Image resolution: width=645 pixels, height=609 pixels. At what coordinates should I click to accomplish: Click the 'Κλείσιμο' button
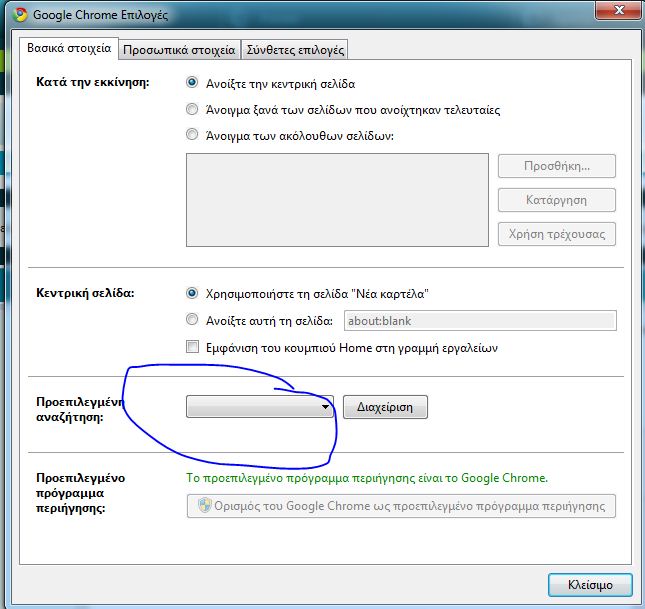coord(590,585)
